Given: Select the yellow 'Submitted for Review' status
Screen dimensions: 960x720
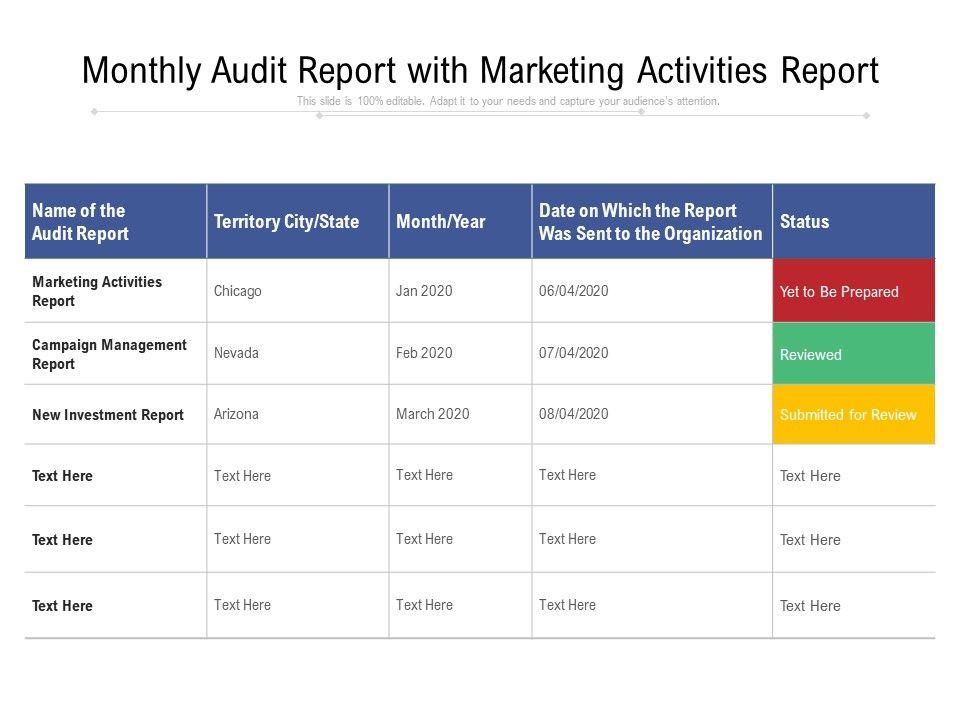Looking at the screenshot, I should coord(854,414).
